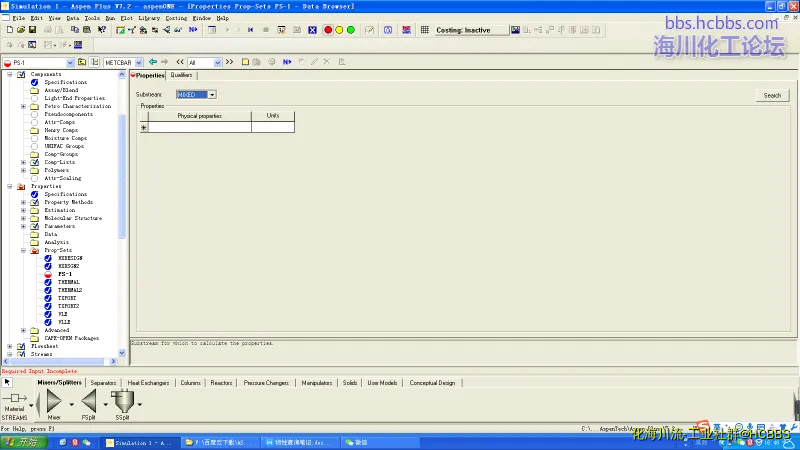Viewport: 800px width, 450px height.
Task: Click the blue X results icon
Action: [312, 30]
